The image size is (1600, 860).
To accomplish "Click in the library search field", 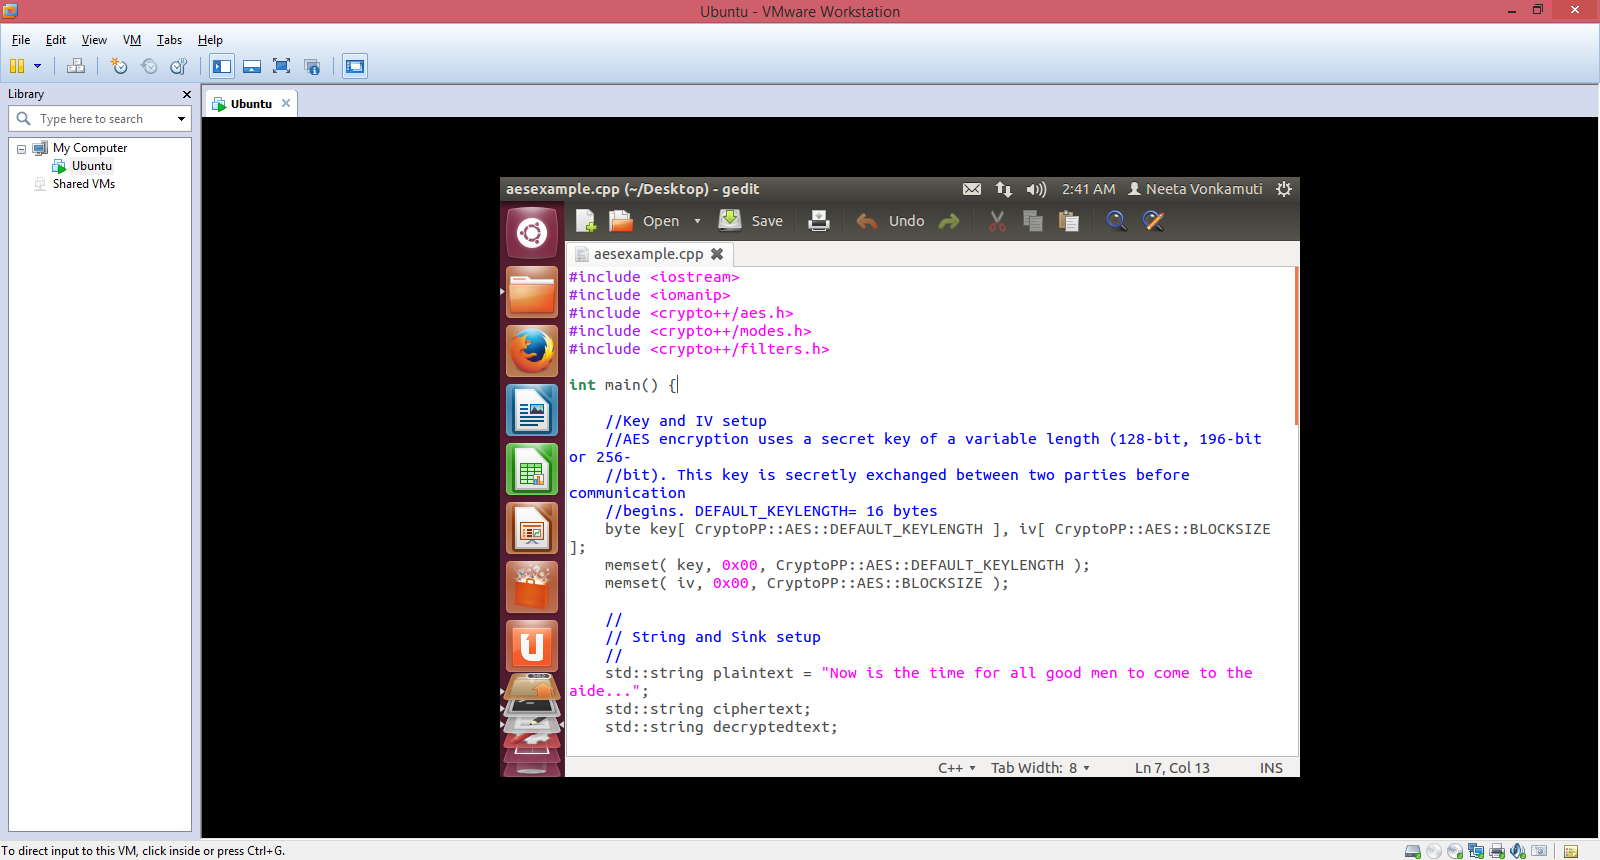I will (100, 119).
